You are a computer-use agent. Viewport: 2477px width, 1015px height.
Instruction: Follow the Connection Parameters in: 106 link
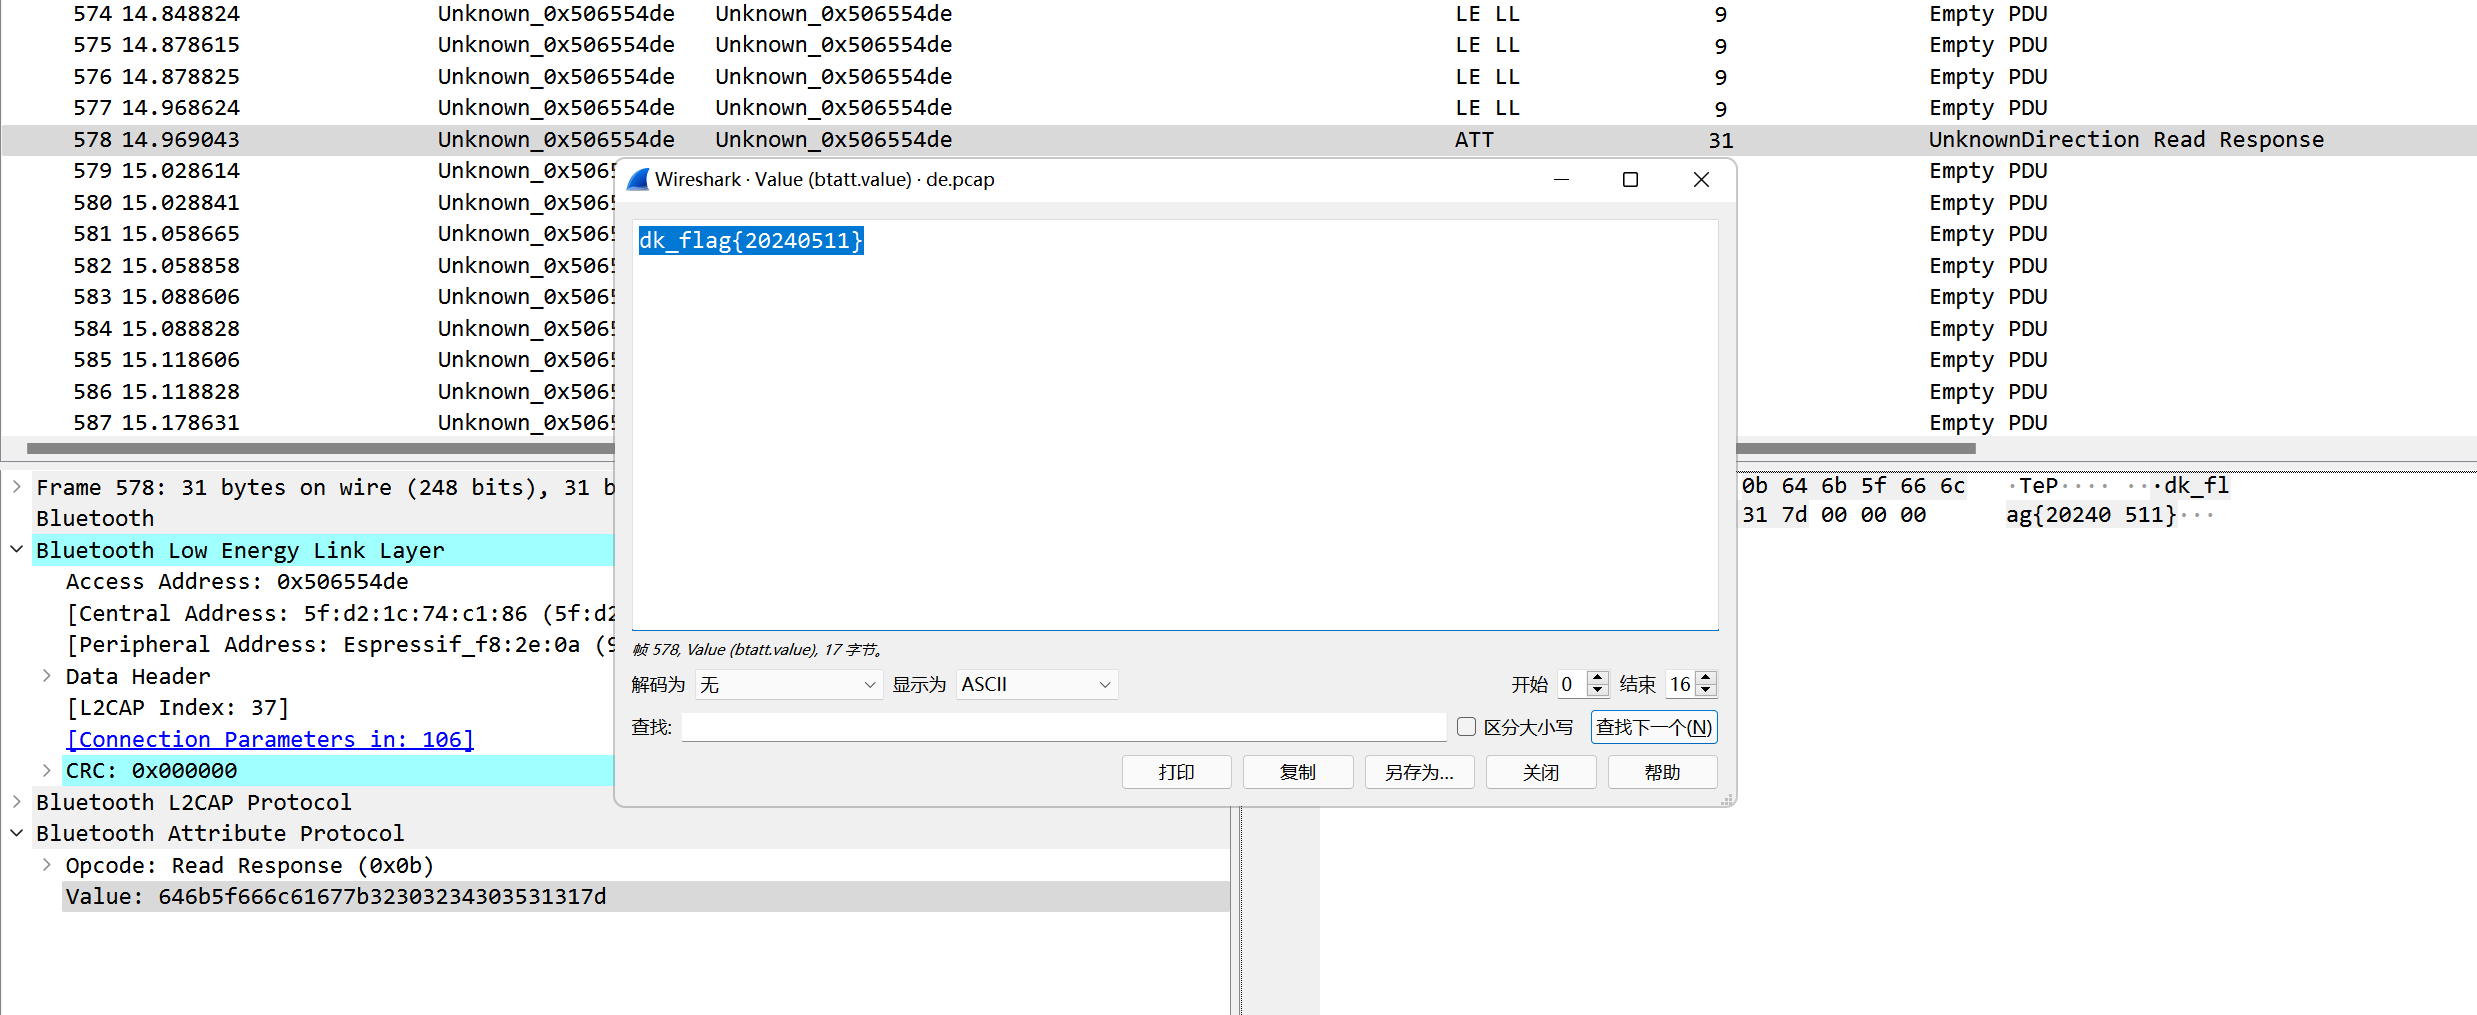(270, 739)
